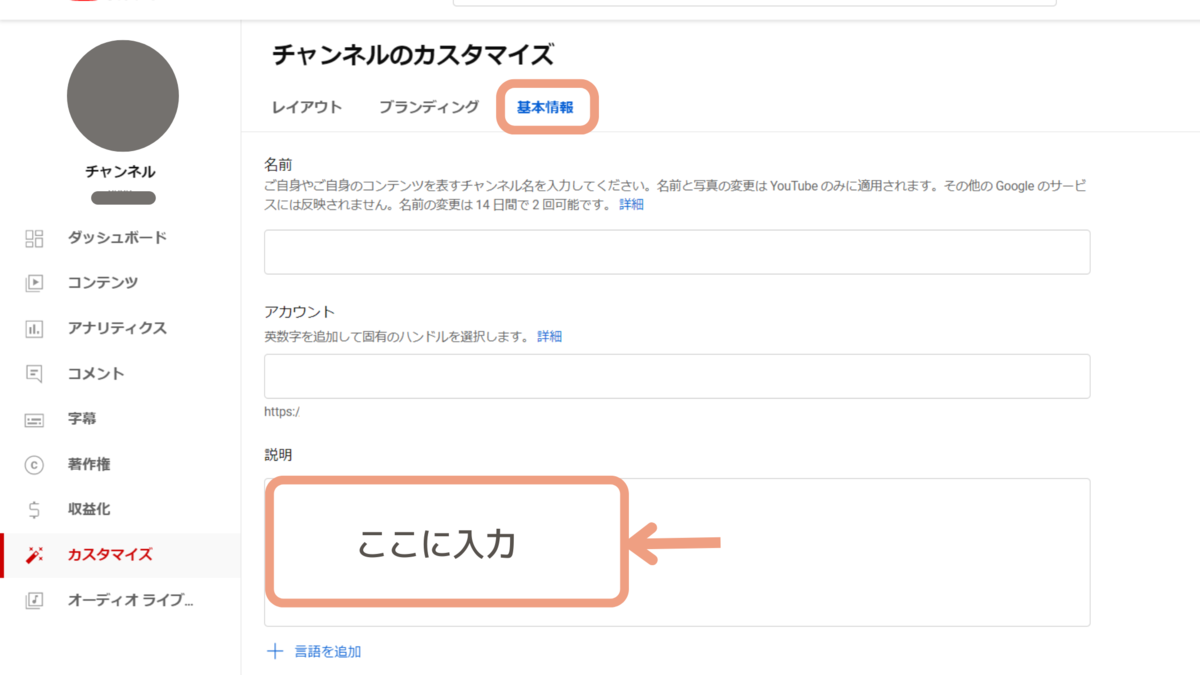The height and width of the screenshot is (675, 1200).
Task: Click the search box in top bar
Action: tap(755, 3)
